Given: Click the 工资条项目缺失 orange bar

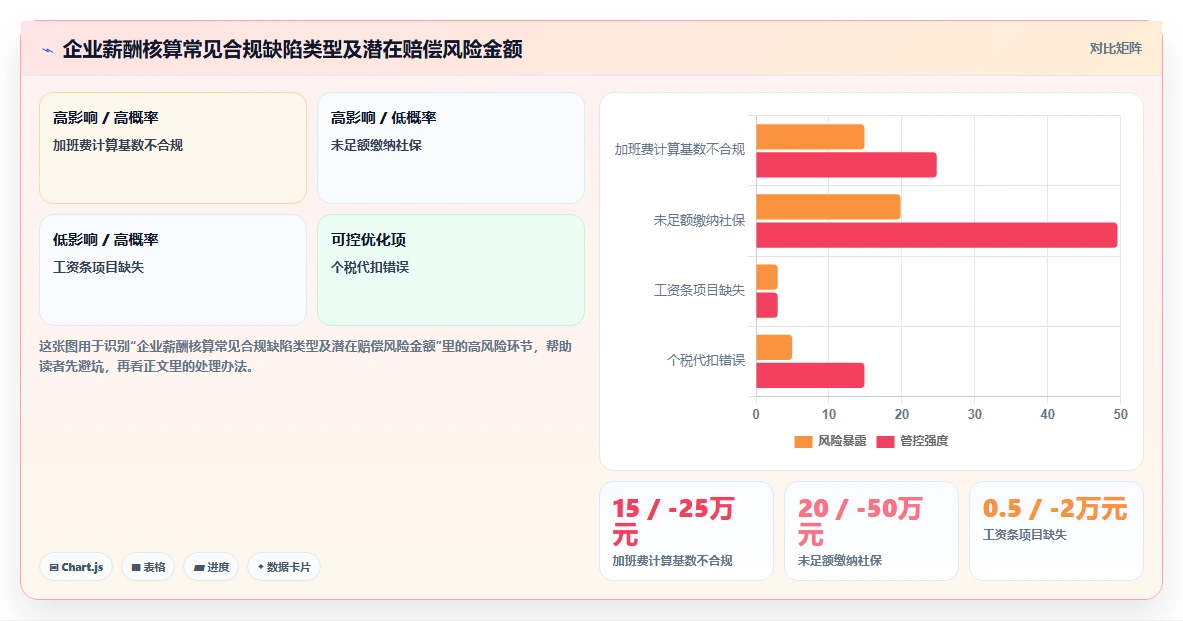Looking at the screenshot, I should (767, 277).
